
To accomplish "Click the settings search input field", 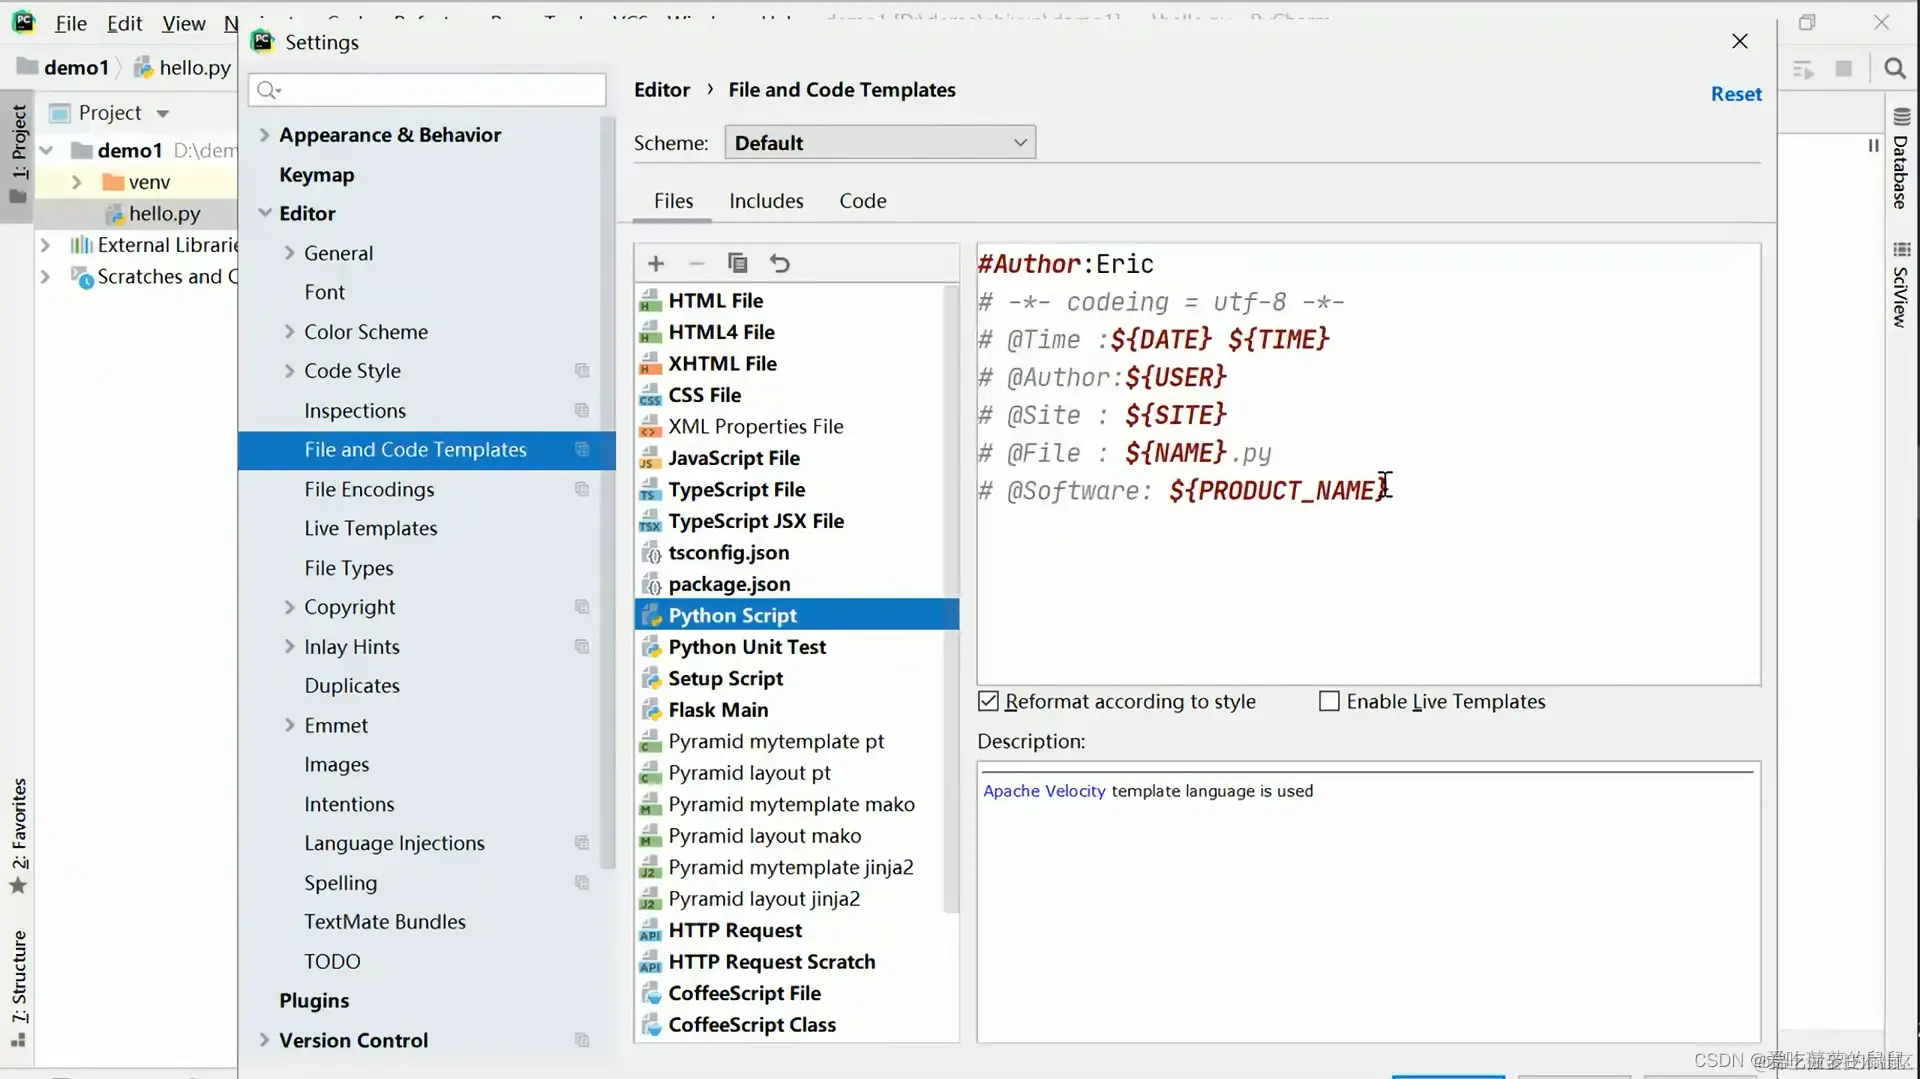I will coord(427,90).
